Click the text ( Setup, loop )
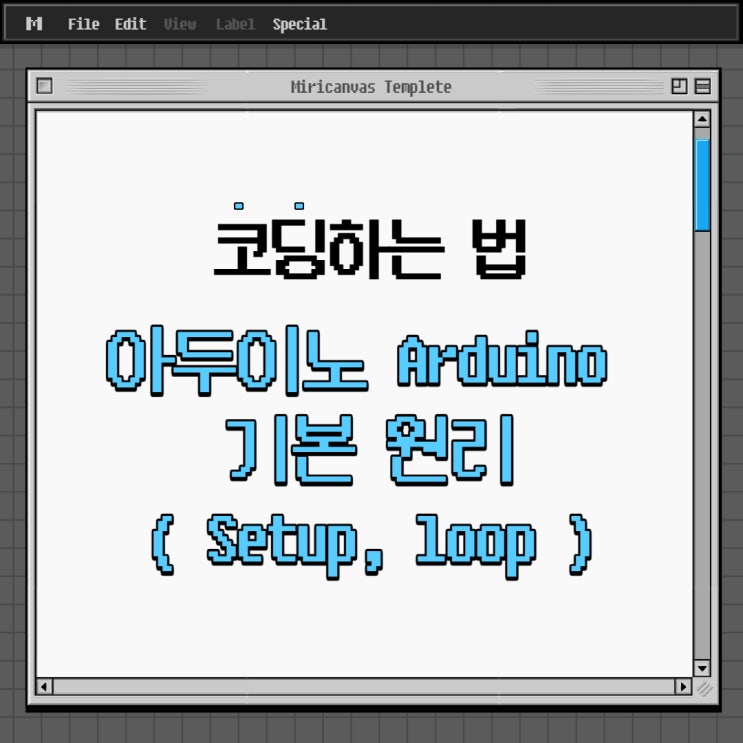Image resolution: width=743 pixels, height=743 pixels. (372, 546)
